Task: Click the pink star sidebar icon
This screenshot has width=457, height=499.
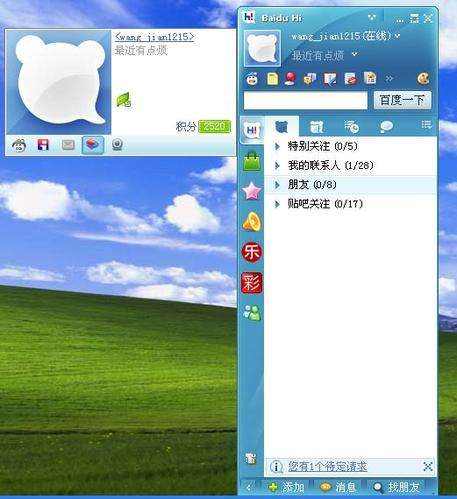Action: [252, 191]
